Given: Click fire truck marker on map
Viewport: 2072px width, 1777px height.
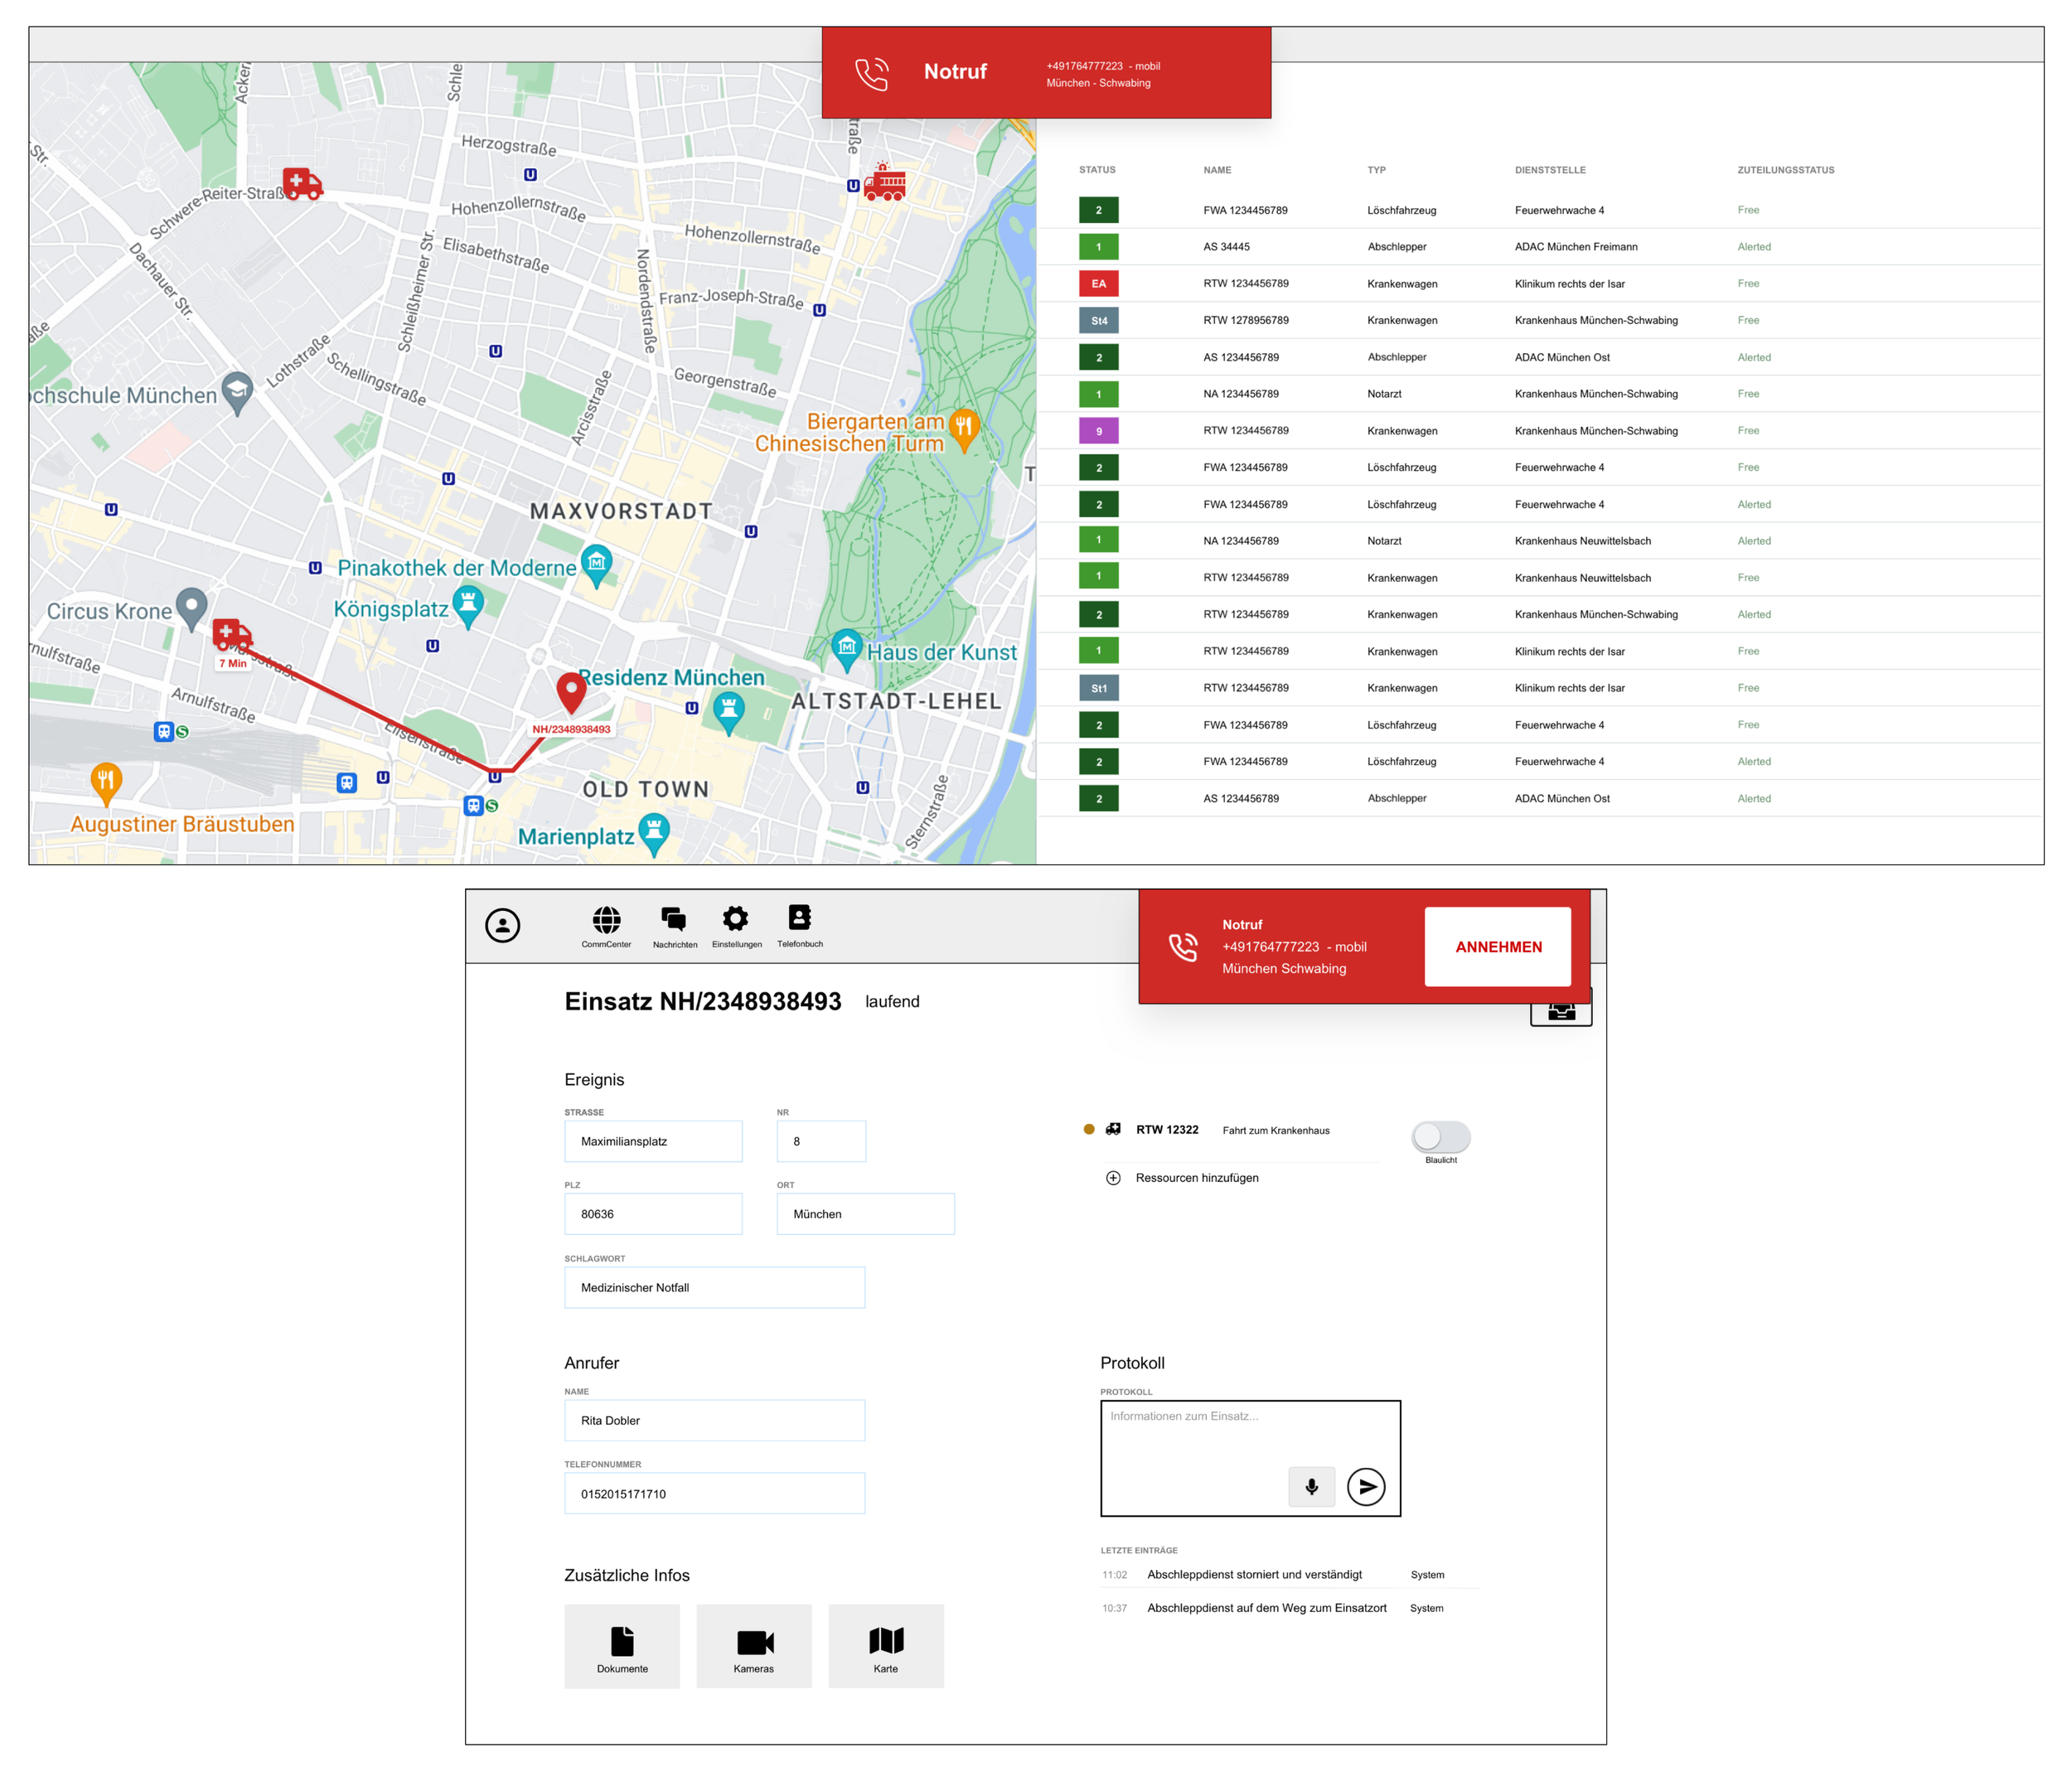Looking at the screenshot, I should click(884, 183).
